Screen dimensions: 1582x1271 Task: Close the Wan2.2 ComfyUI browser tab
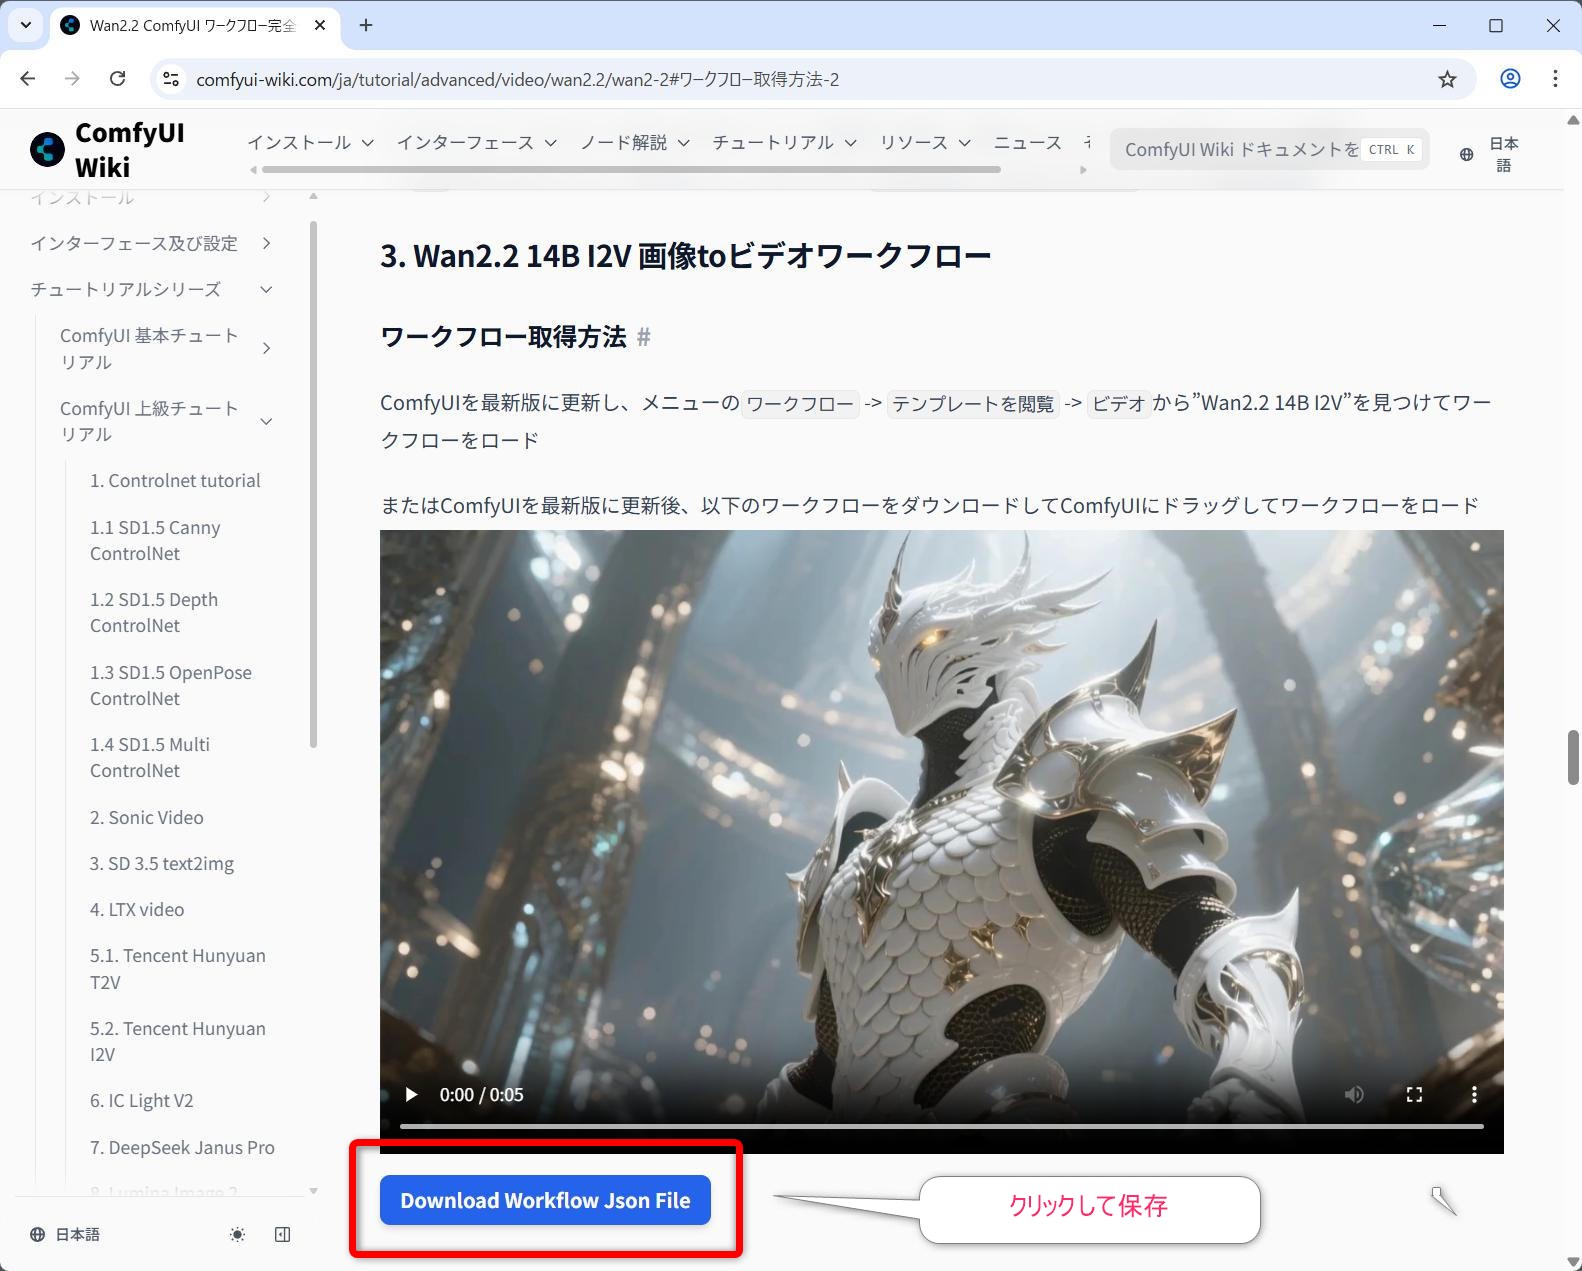(x=320, y=25)
